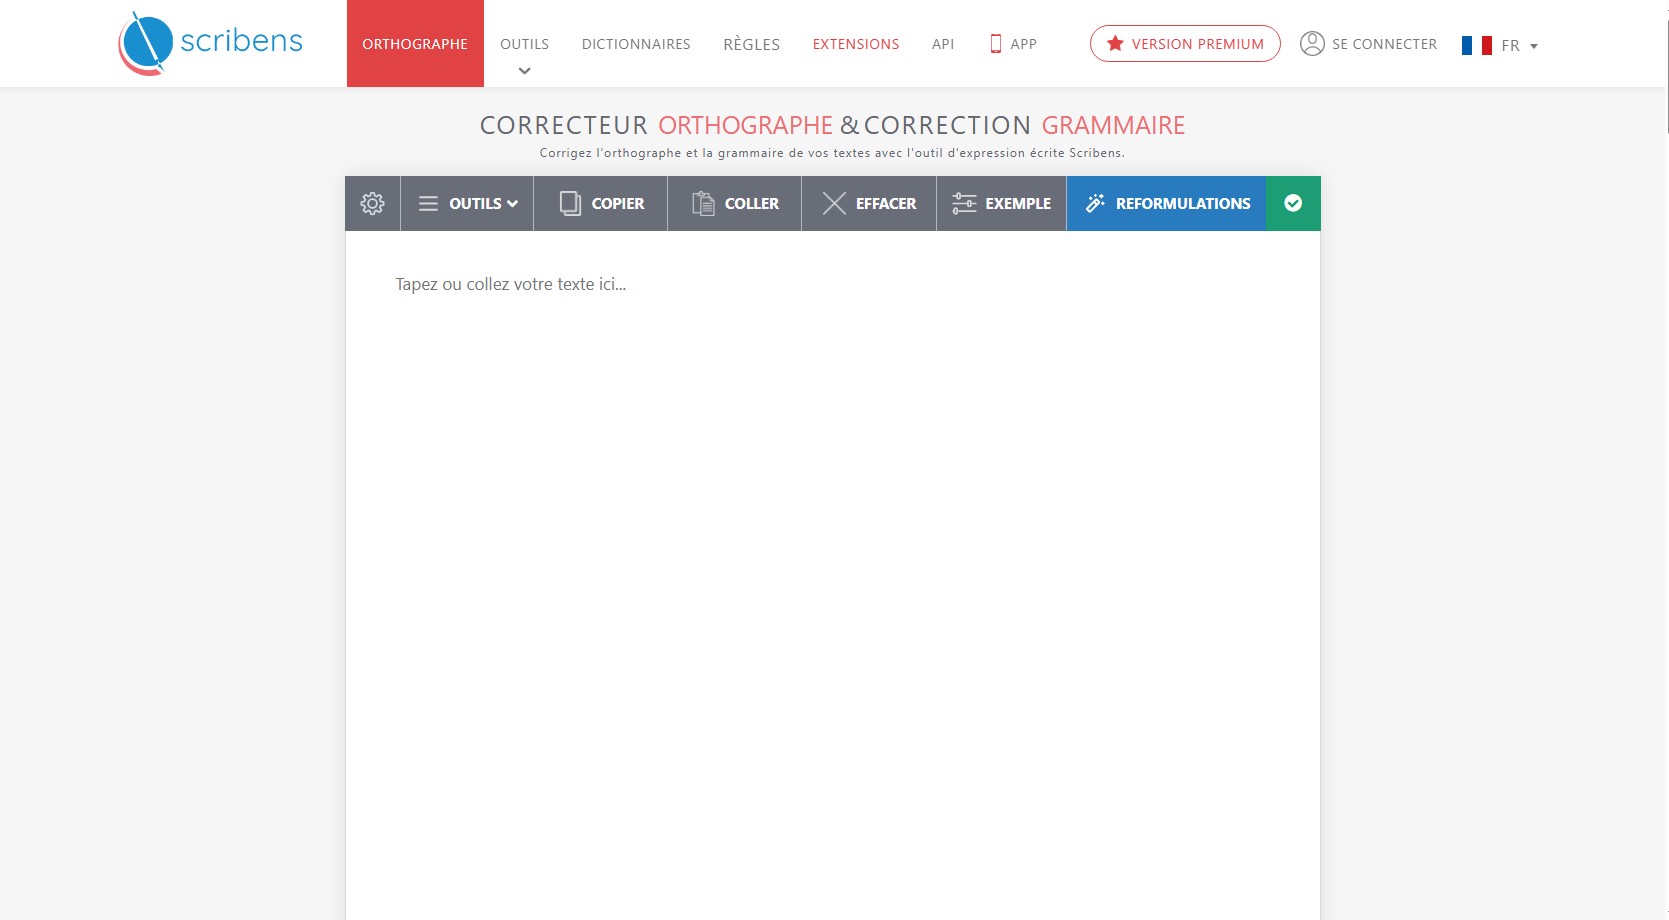Open the editor settings gear icon
This screenshot has height=920, width=1669.
click(372, 204)
